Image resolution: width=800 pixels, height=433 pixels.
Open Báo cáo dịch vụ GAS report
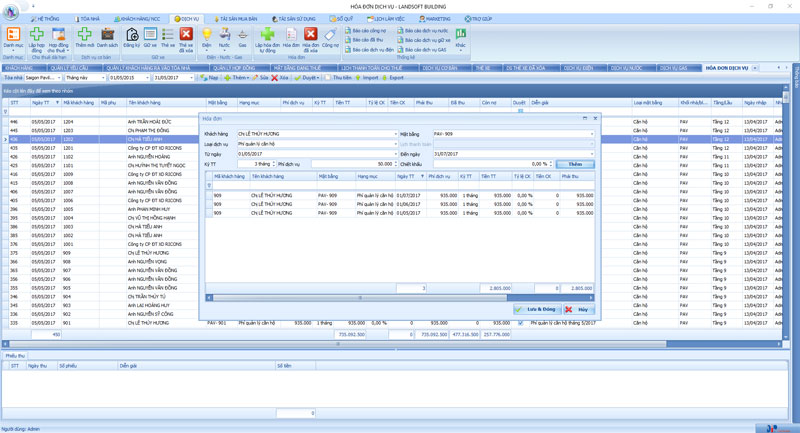pyautogui.click(x=422, y=49)
